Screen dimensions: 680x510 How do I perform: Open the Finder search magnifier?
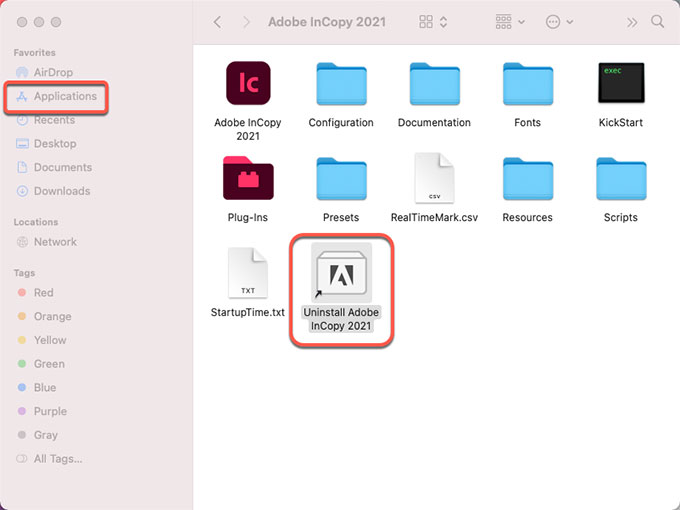pos(657,21)
